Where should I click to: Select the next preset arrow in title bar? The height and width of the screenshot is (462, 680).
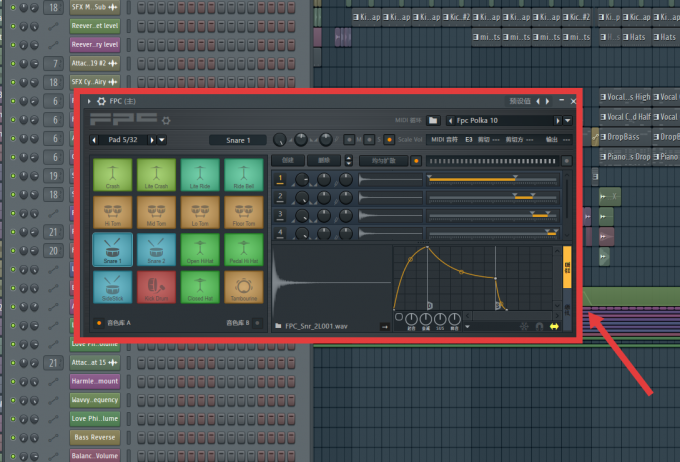[548, 101]
